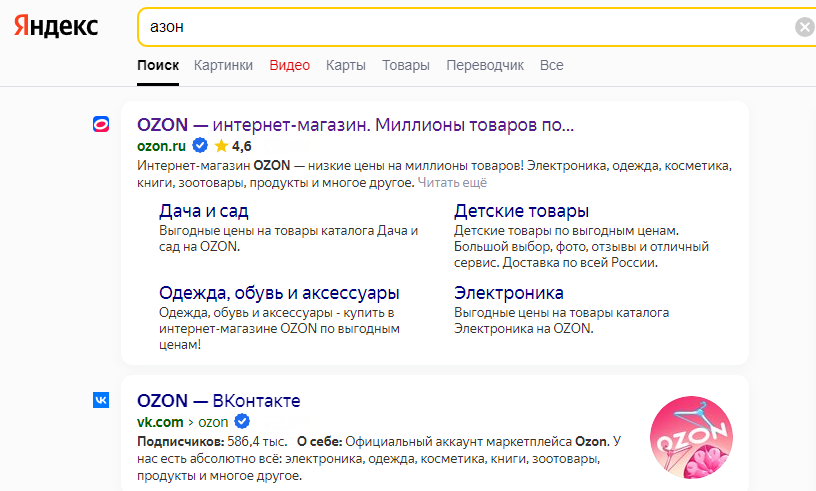Open the Одежда, обувь и аксессуары sitelink
The height and width of the screenshot is (491, 816).
click(x=279, y=293)
